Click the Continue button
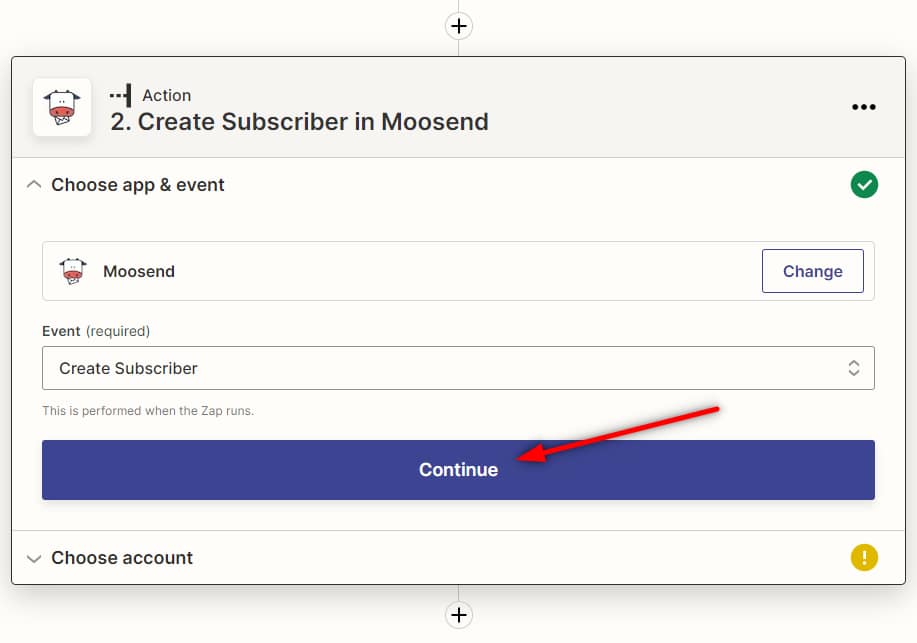917x643 pixels. point(458,470)
